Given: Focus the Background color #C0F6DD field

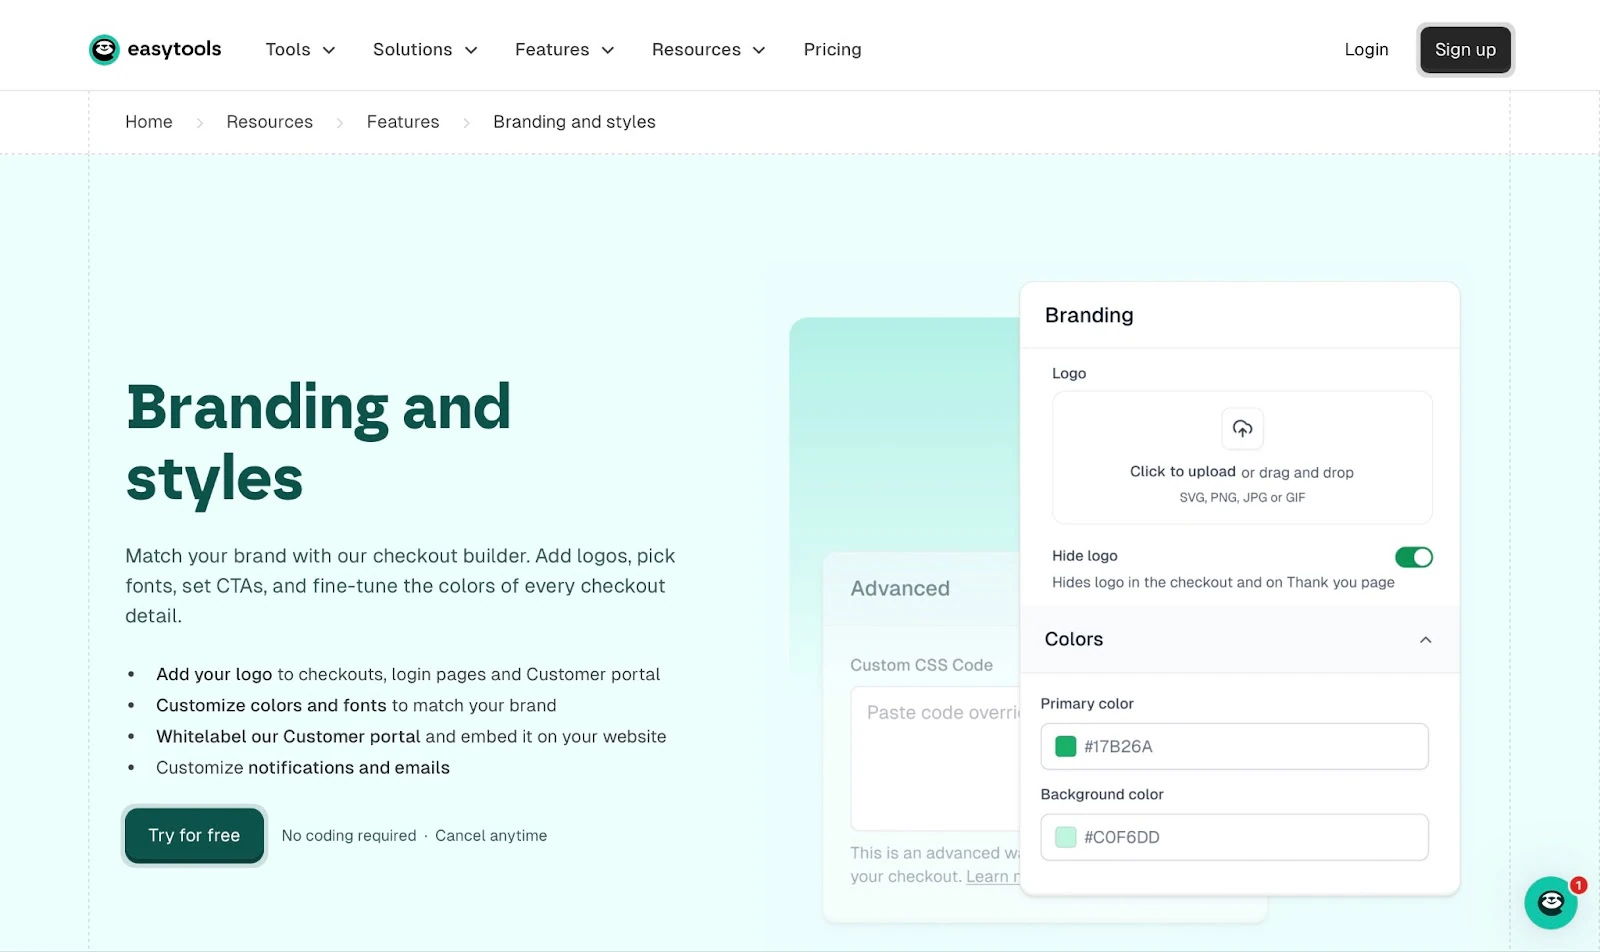Looking at the screenshot, I should [1234, 837].
